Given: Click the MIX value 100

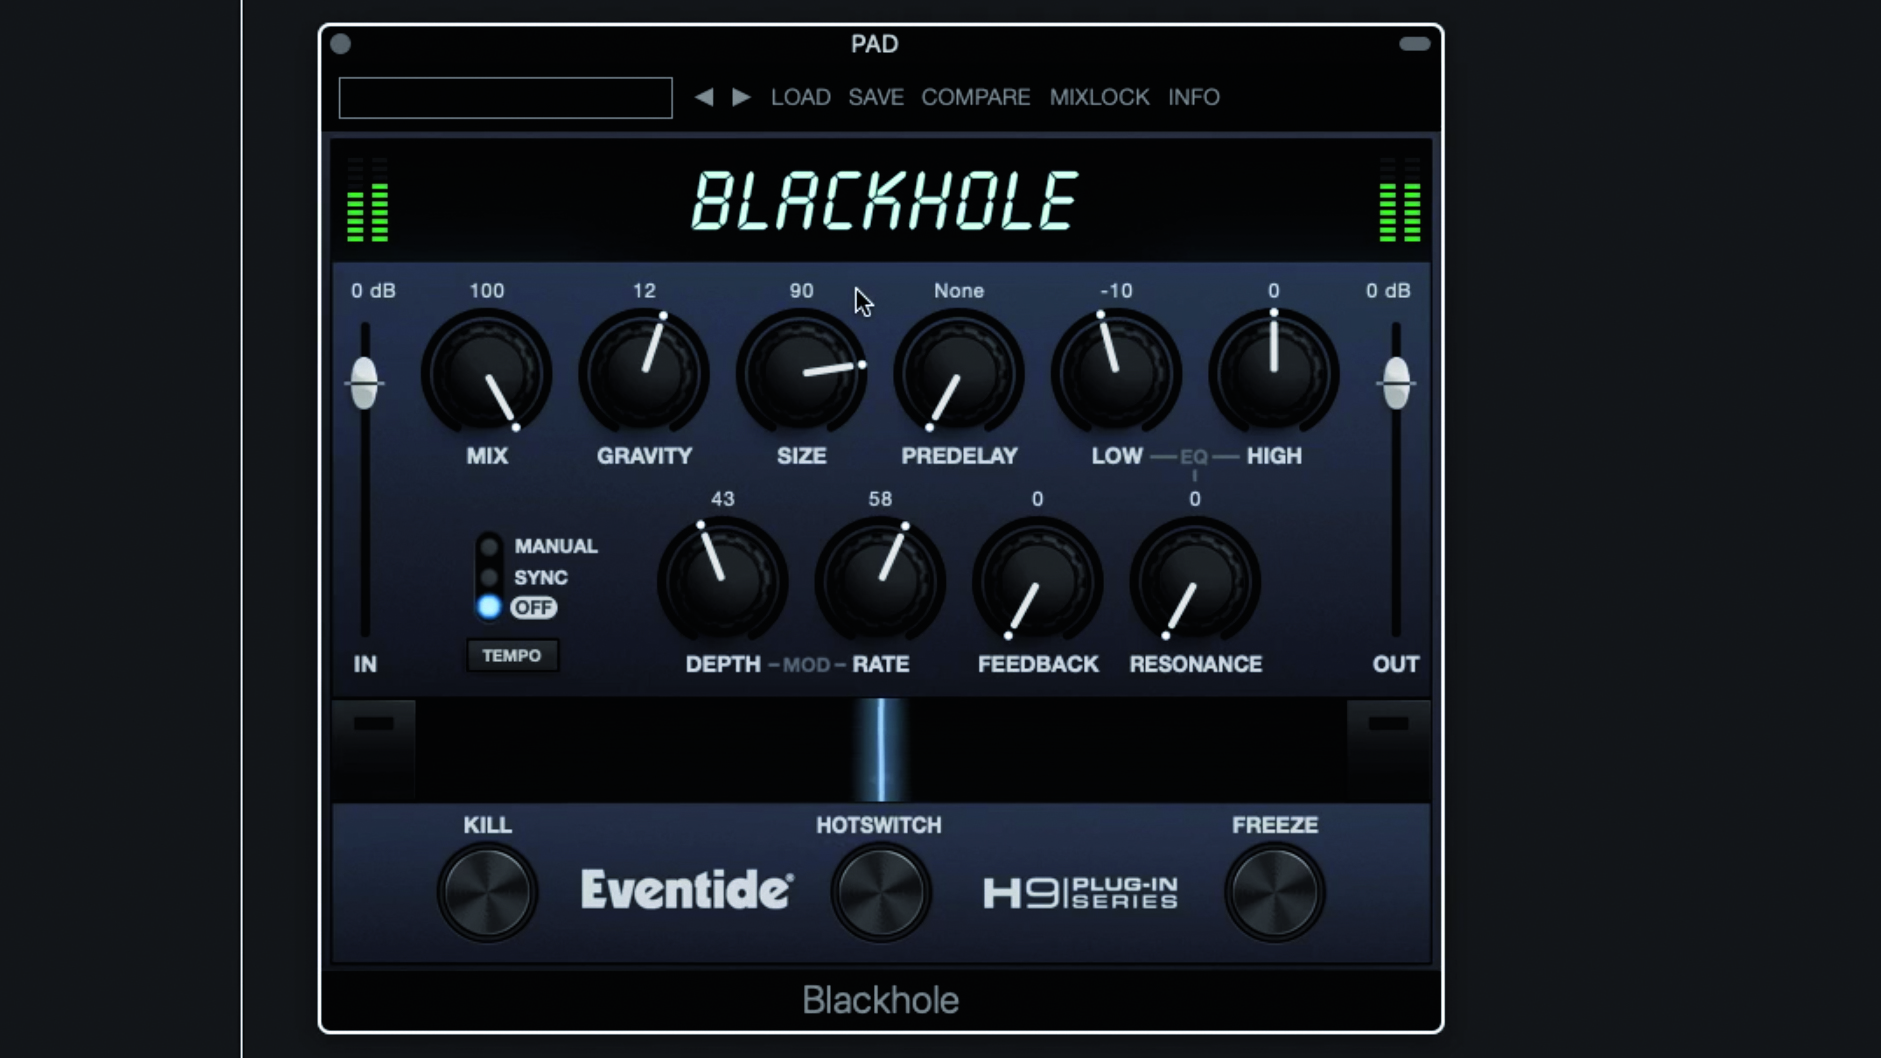Looking at the screenshot, I should point(487,291).
